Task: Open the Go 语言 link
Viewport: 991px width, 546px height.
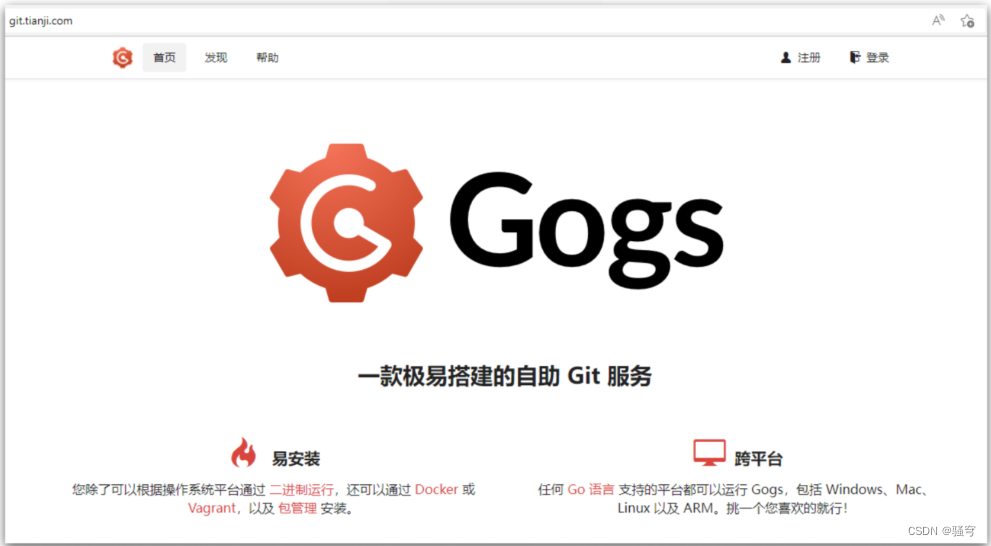Action: point(590,490)
